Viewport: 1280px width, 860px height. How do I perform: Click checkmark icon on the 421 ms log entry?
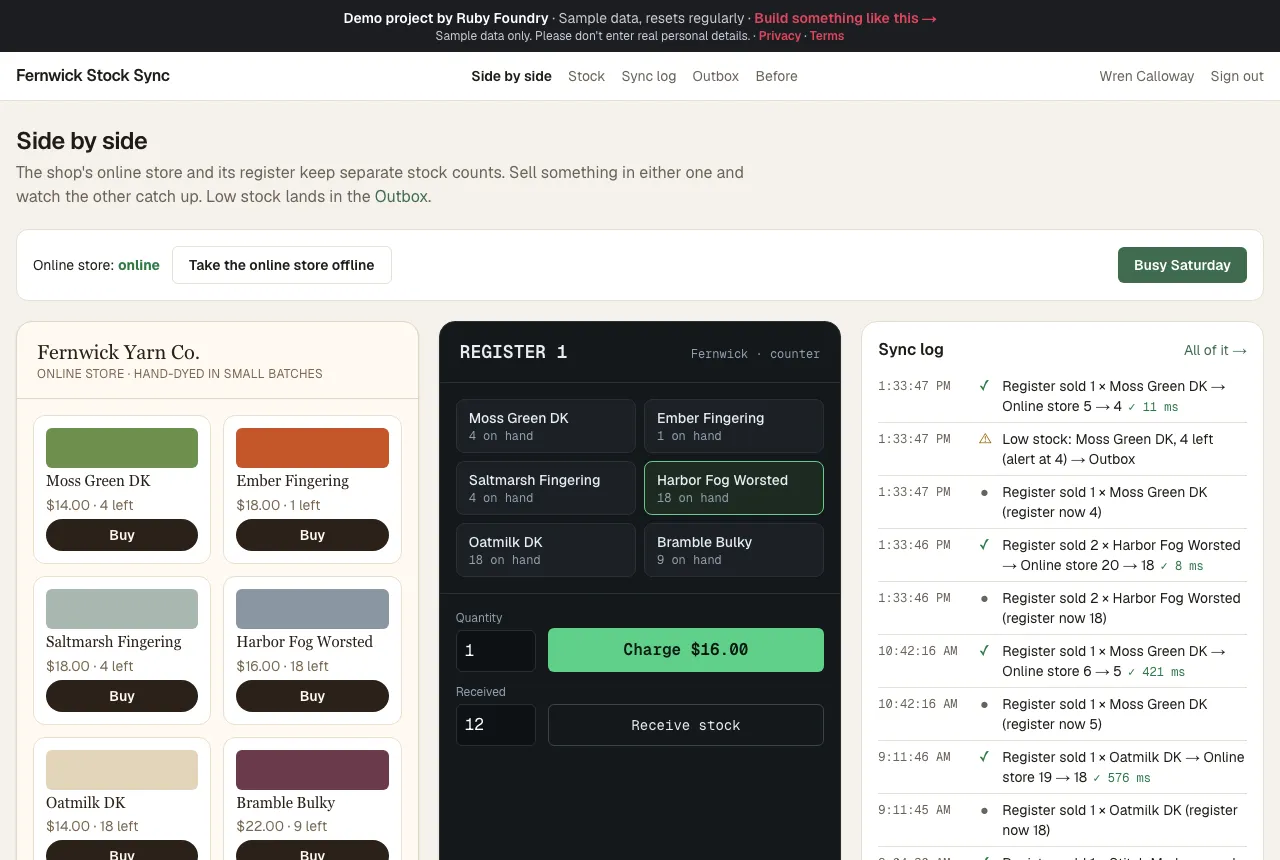click(x=985, y=651)
